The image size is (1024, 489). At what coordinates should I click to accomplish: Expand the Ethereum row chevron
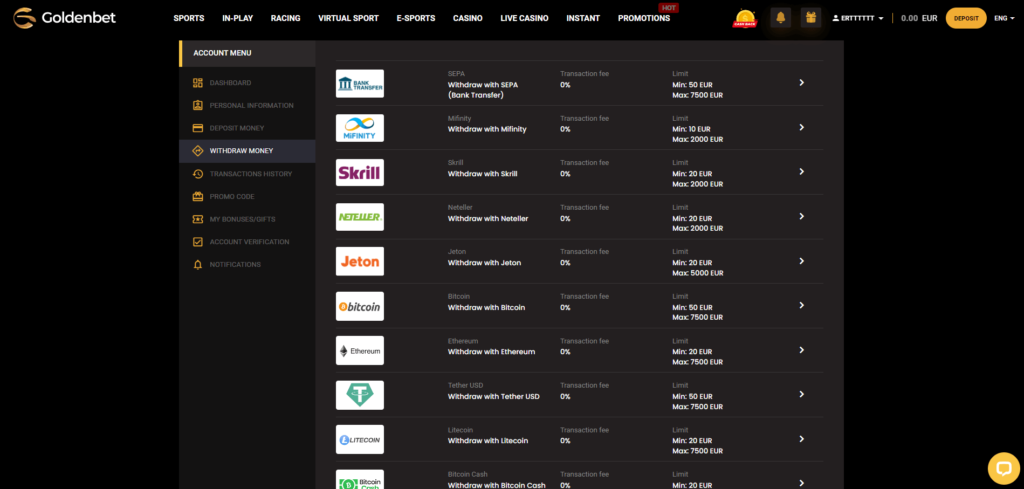click(802, 350)
